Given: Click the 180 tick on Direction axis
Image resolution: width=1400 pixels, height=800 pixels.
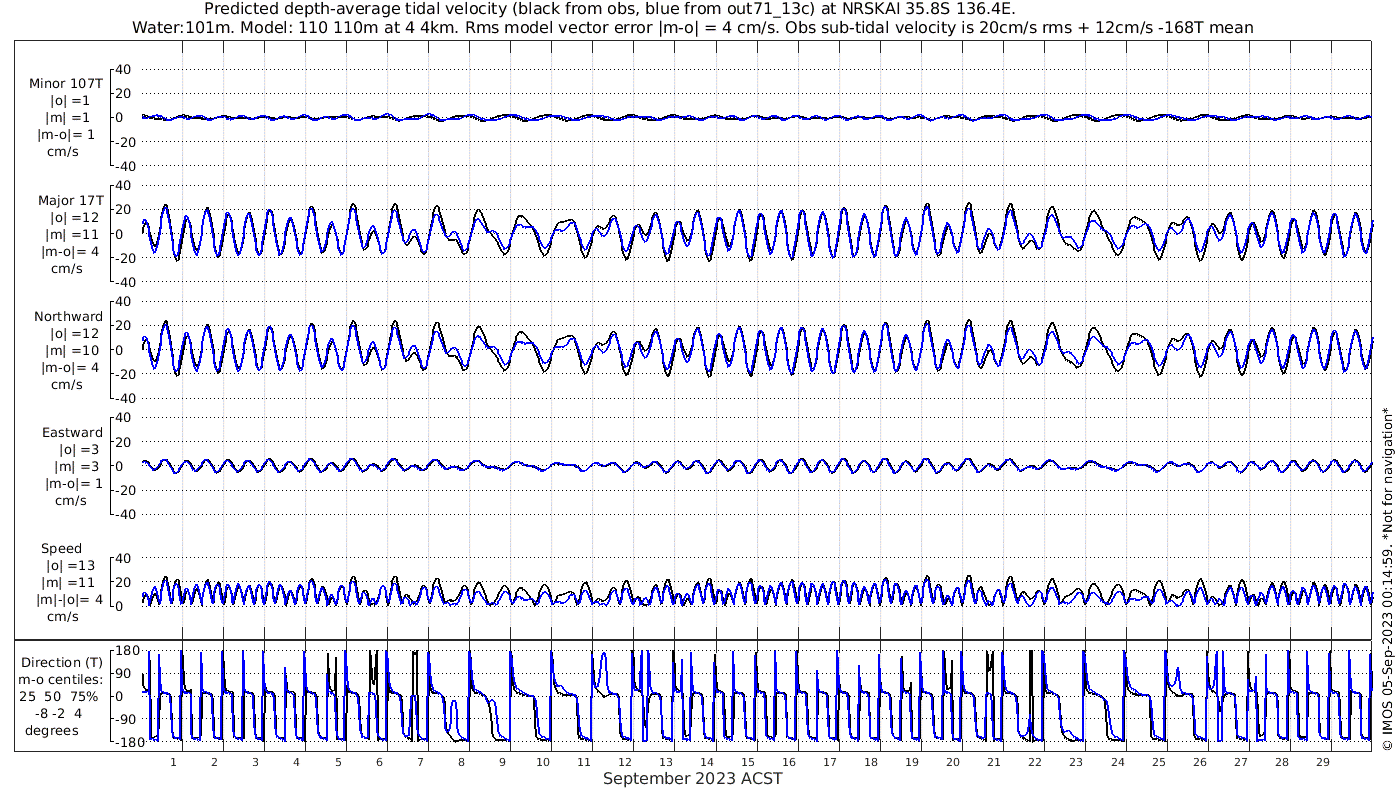Looking at the screenshot, I should 125,651.
